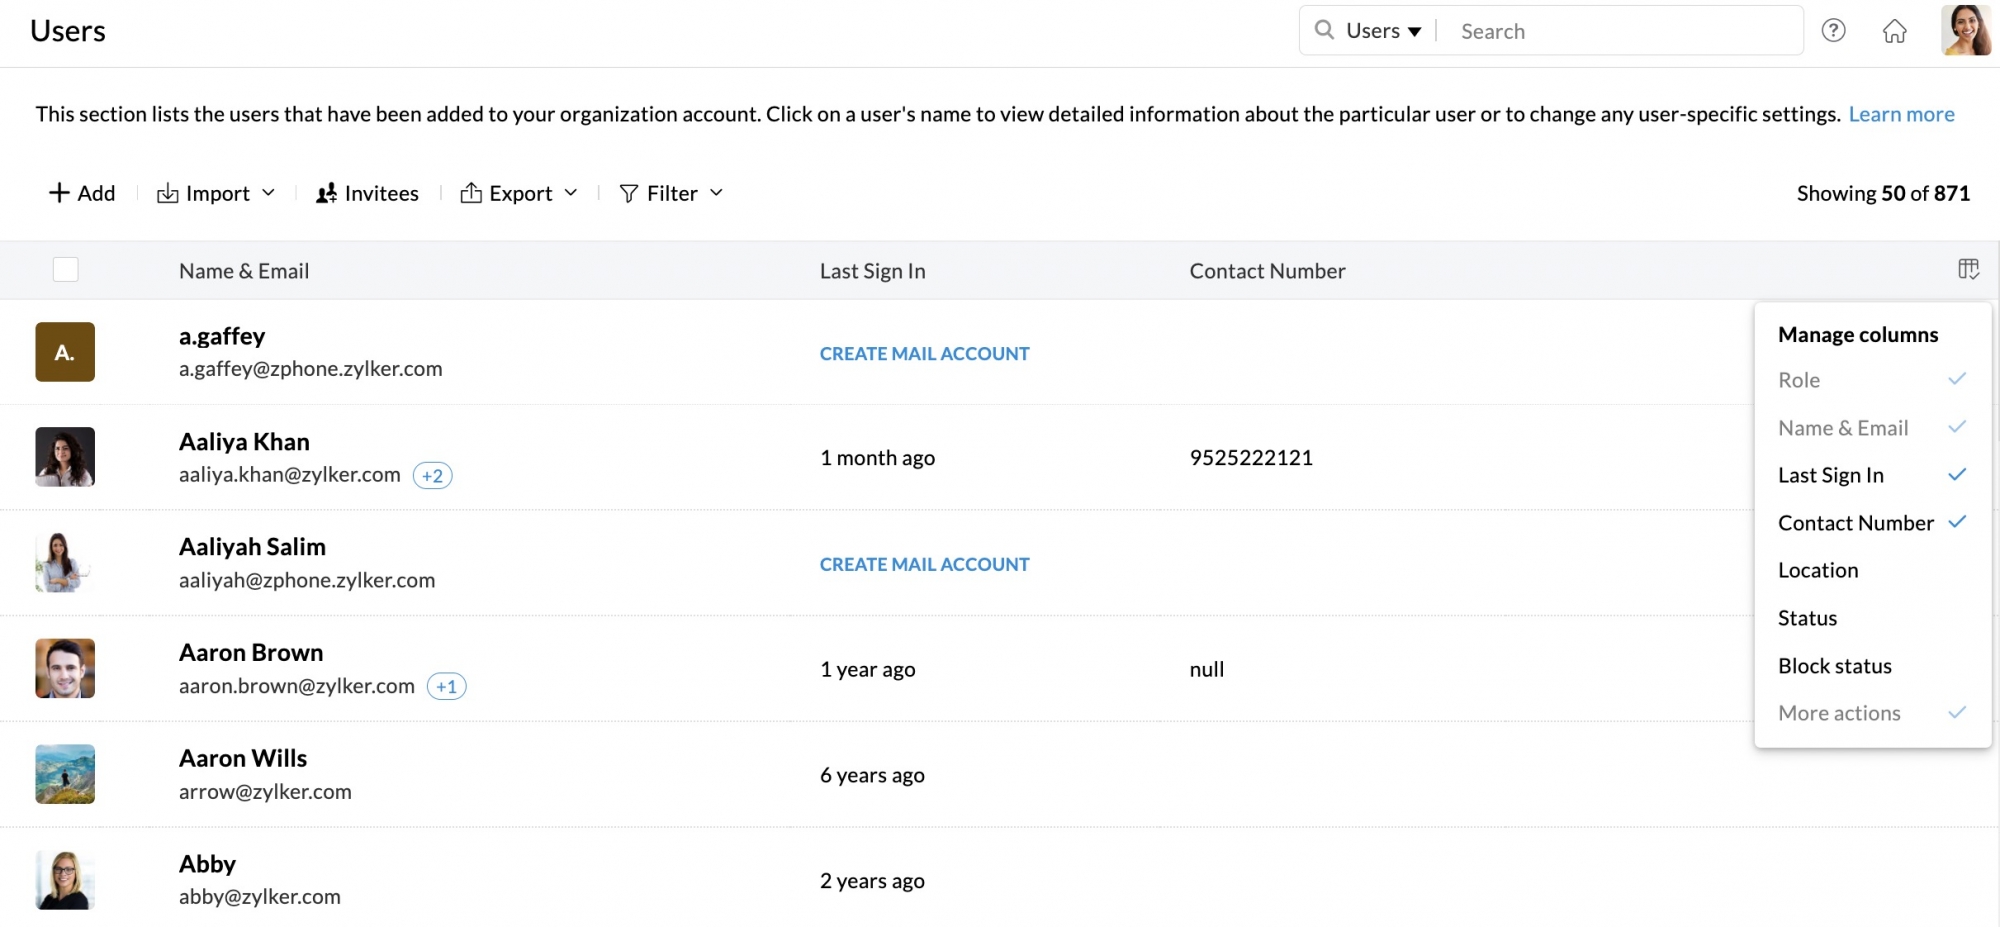Click the Name & Email column option
2000x927 pixels.
[x=1872, y=428]
